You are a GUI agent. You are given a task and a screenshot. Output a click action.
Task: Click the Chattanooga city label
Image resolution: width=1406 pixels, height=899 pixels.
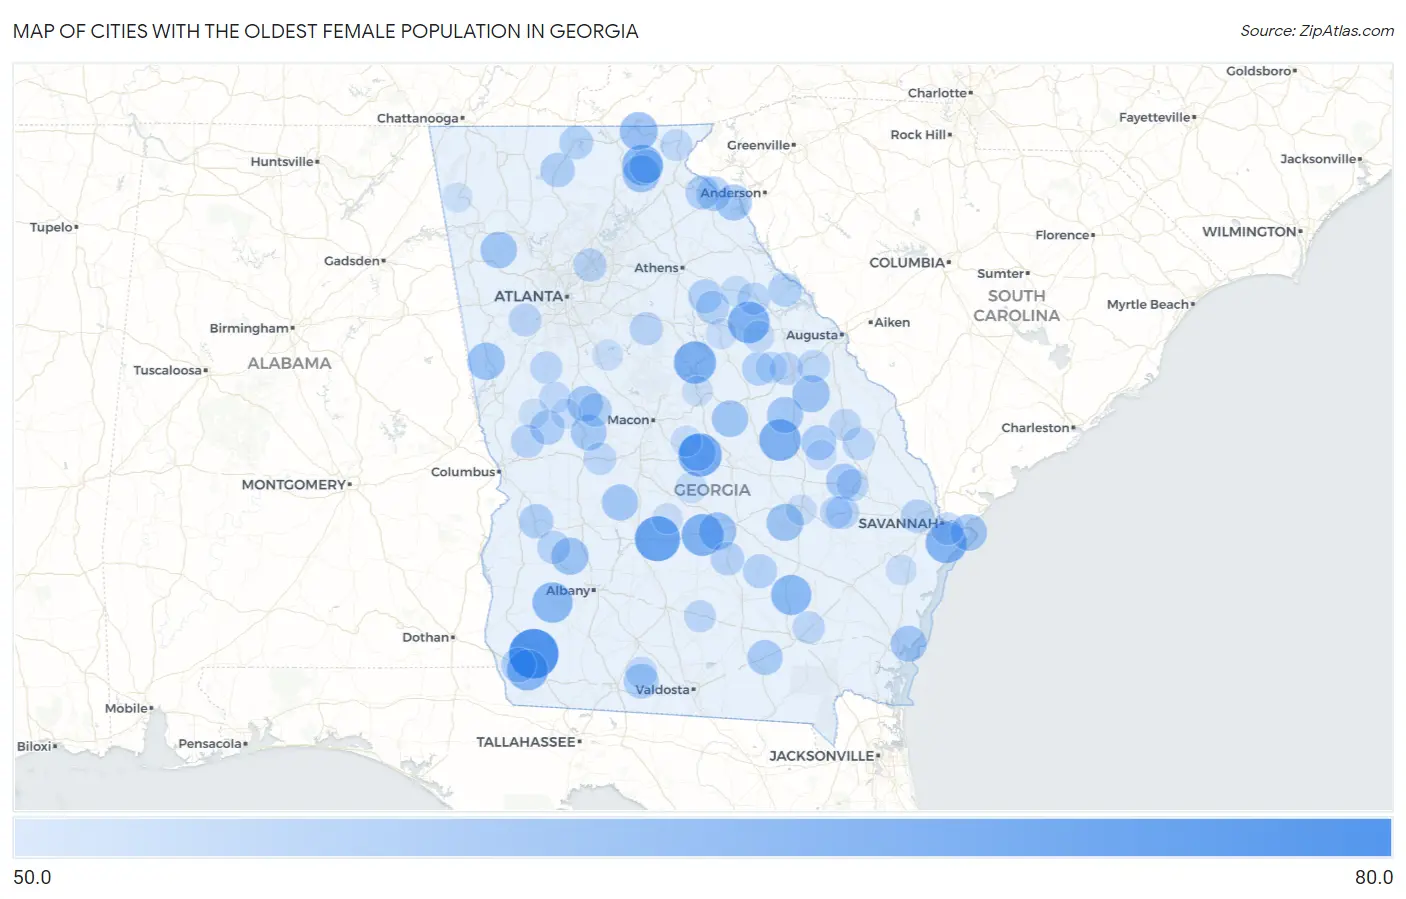(x=417, y=118)
